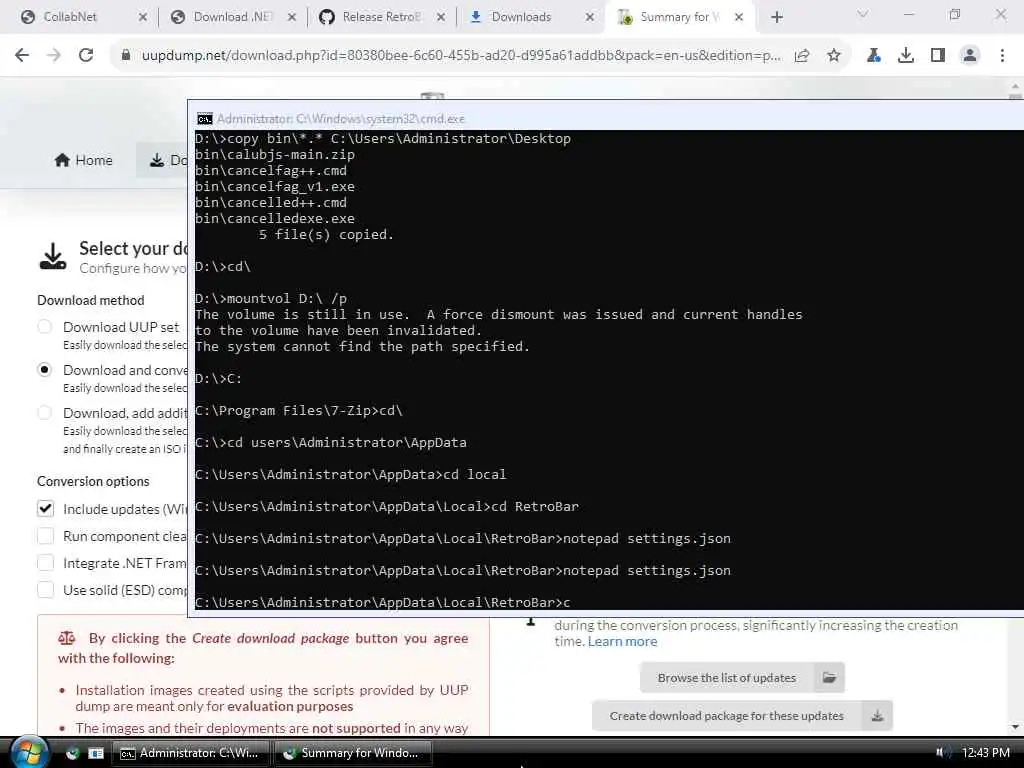Close the Release RetroBar tab
This screenshot has height=768, width=1024.
tap(441, 17)
